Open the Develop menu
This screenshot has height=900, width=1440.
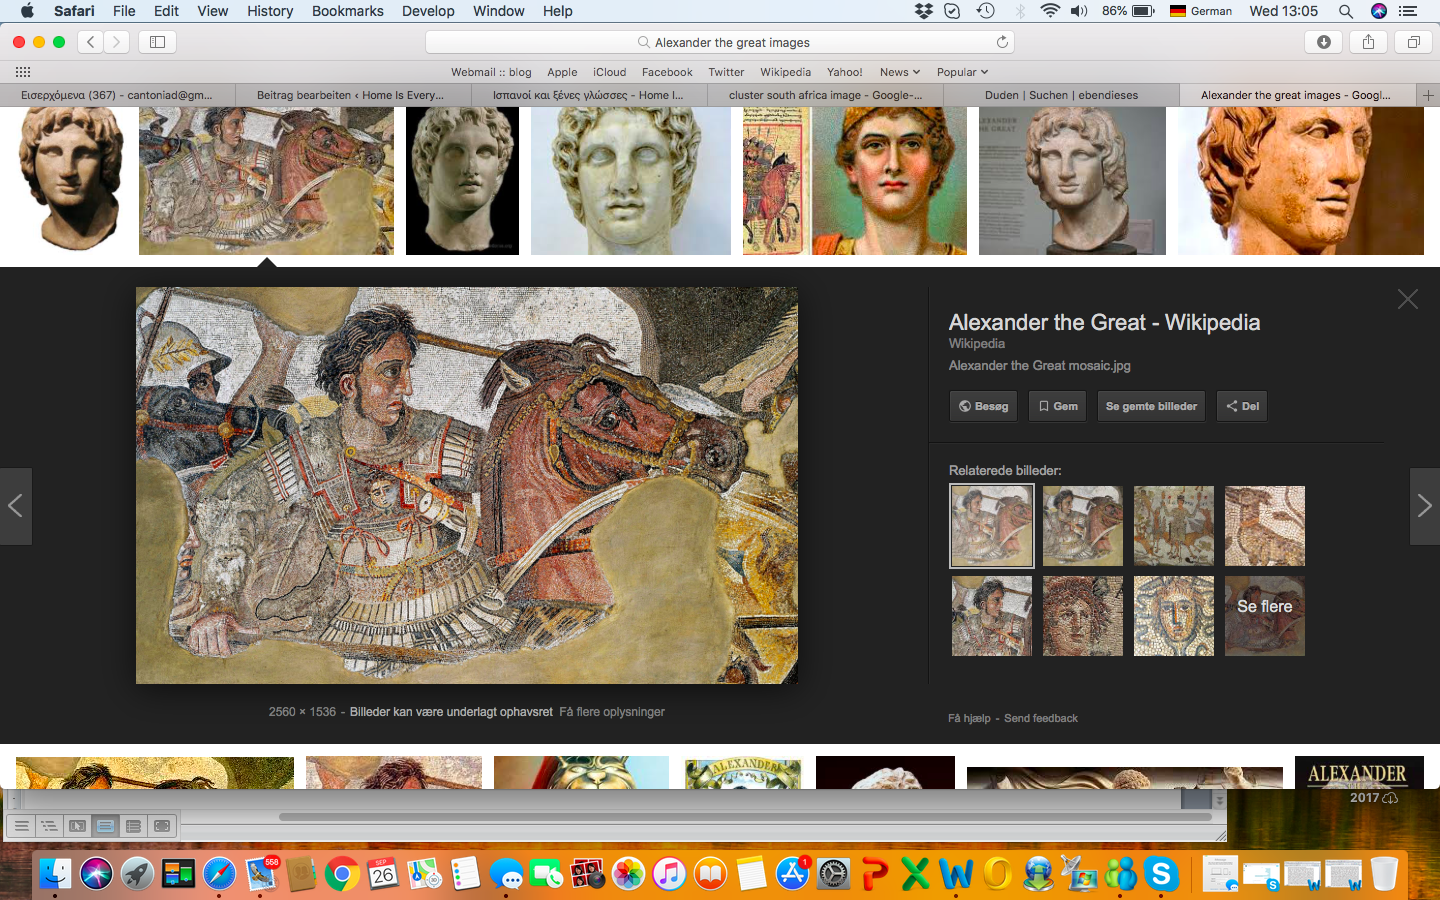(x=428, y=11)
